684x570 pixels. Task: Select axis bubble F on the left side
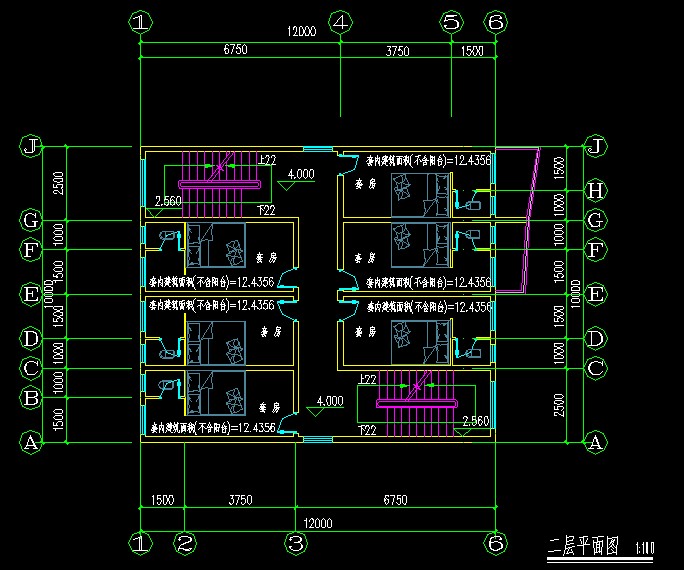pos(31,250)
